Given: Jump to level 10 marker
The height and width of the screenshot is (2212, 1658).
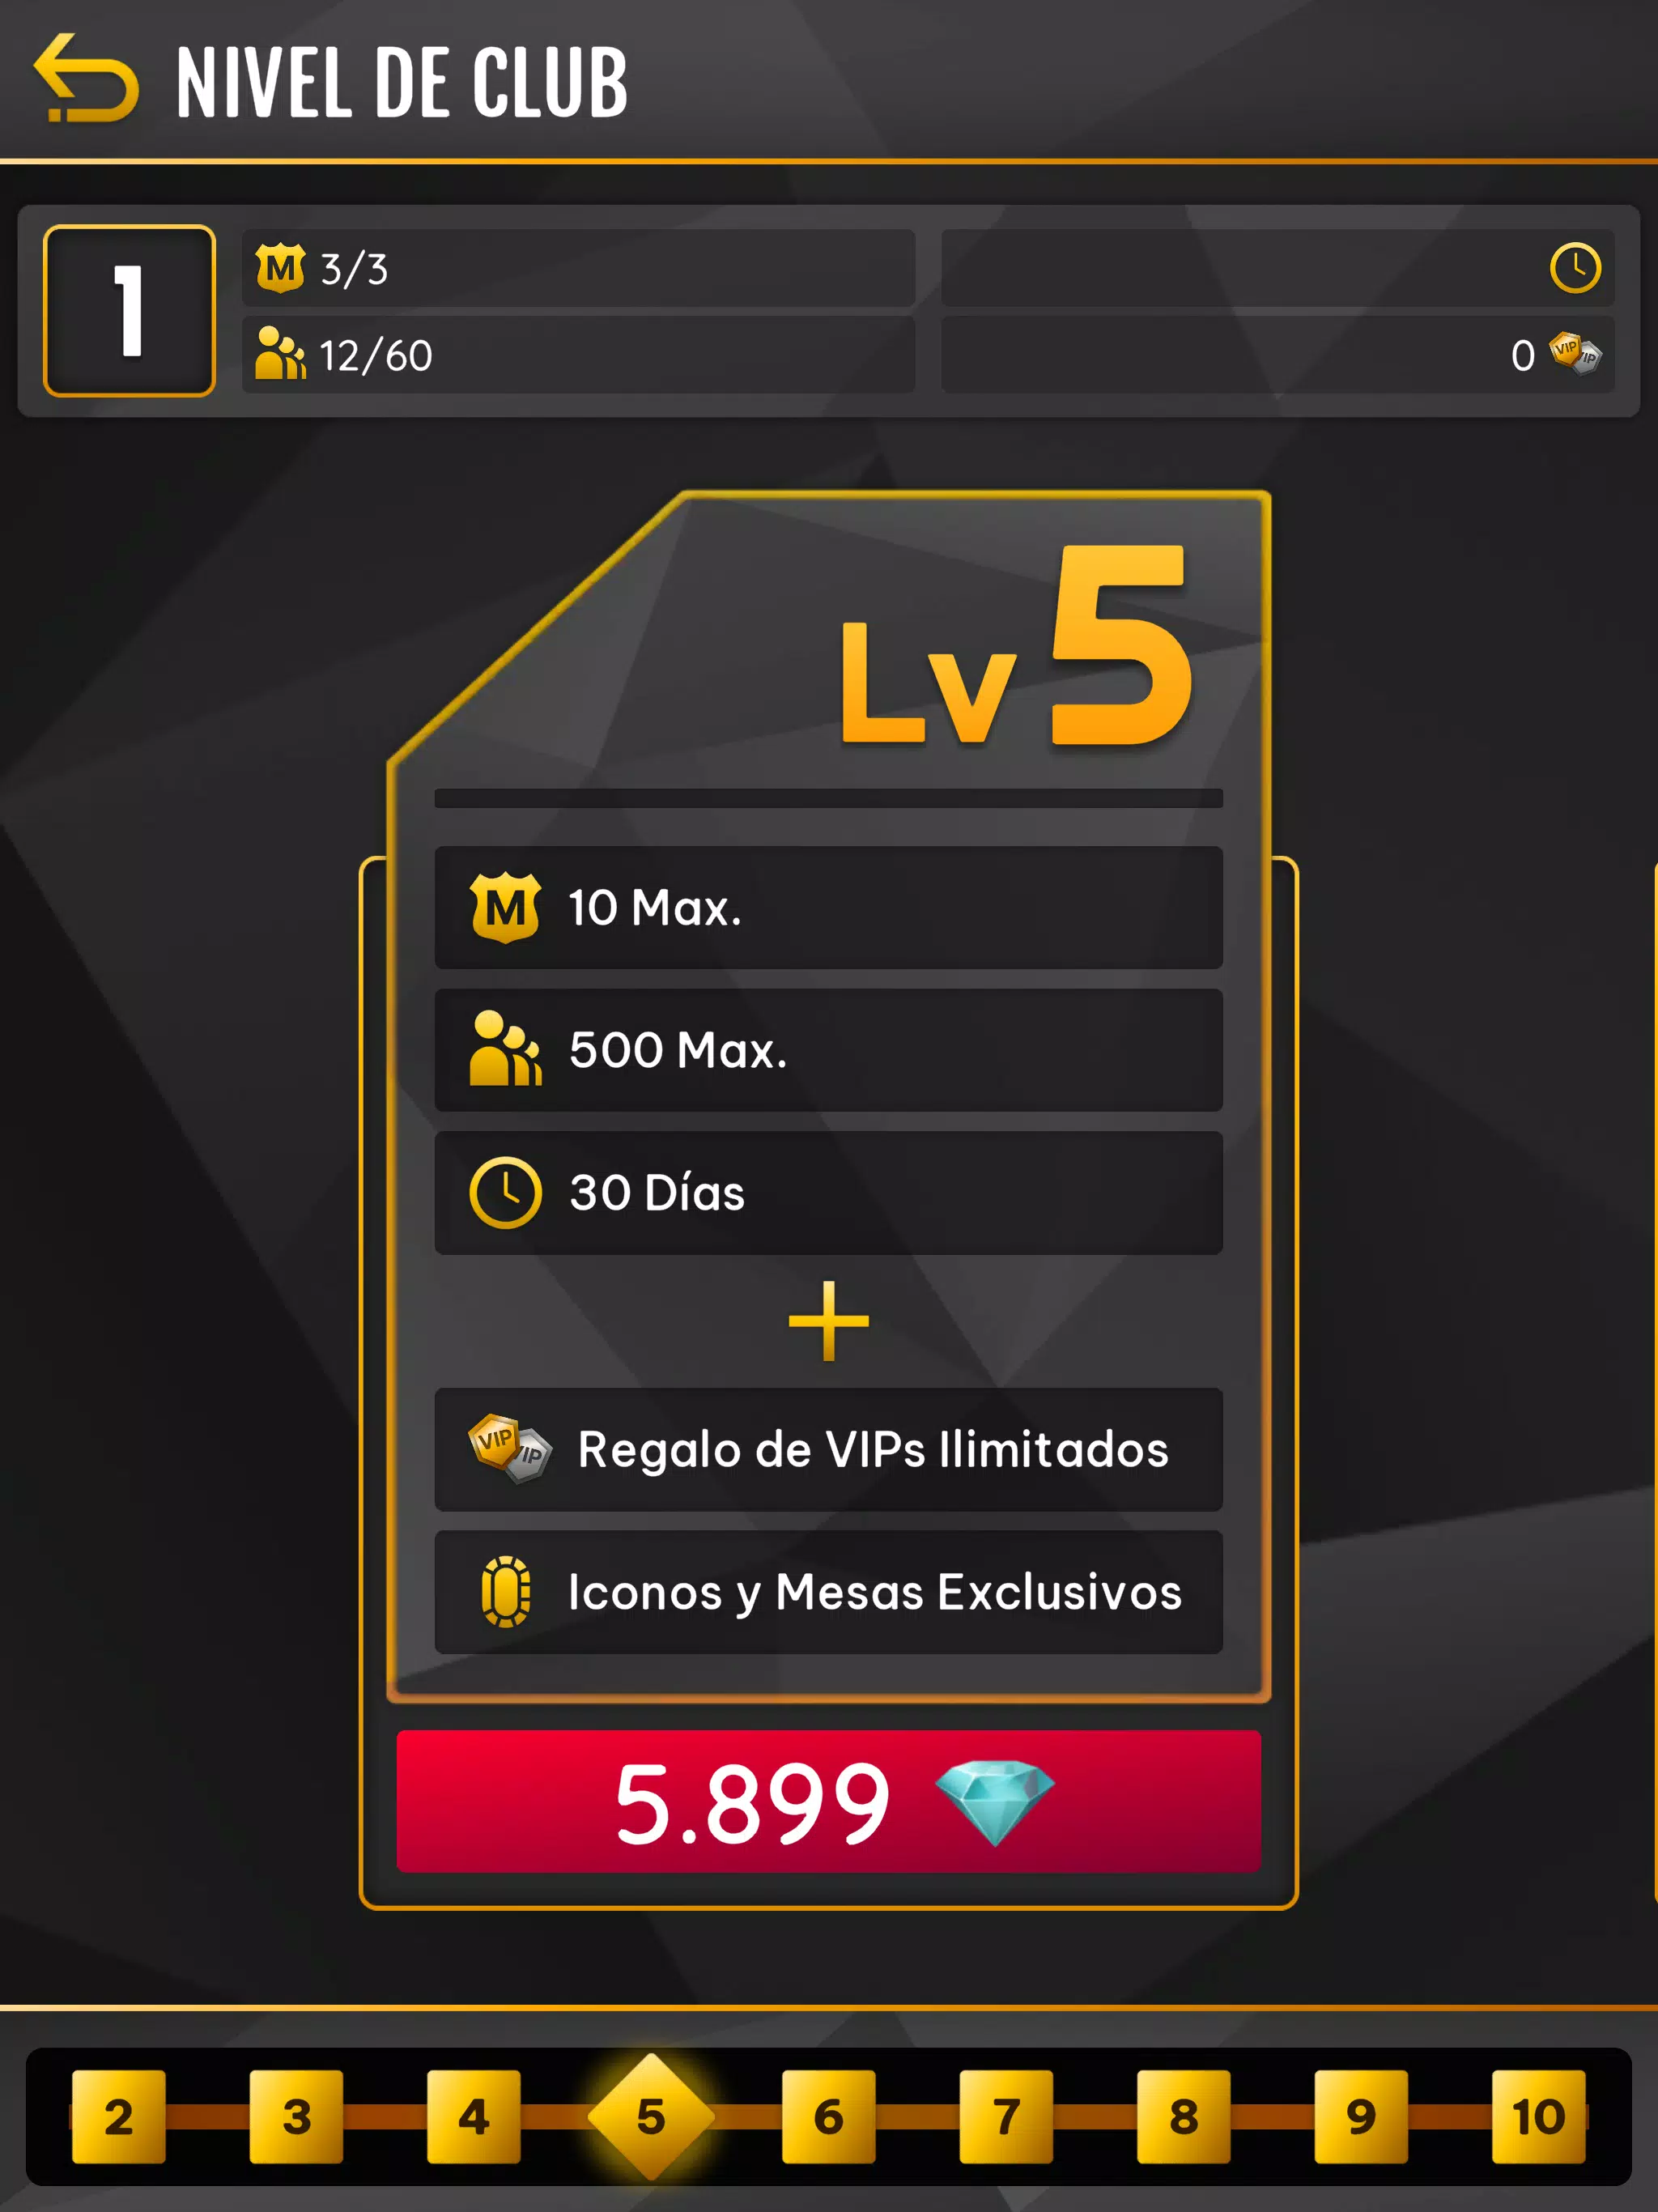Looking at the screenshot, I should click(1538, 2116).
